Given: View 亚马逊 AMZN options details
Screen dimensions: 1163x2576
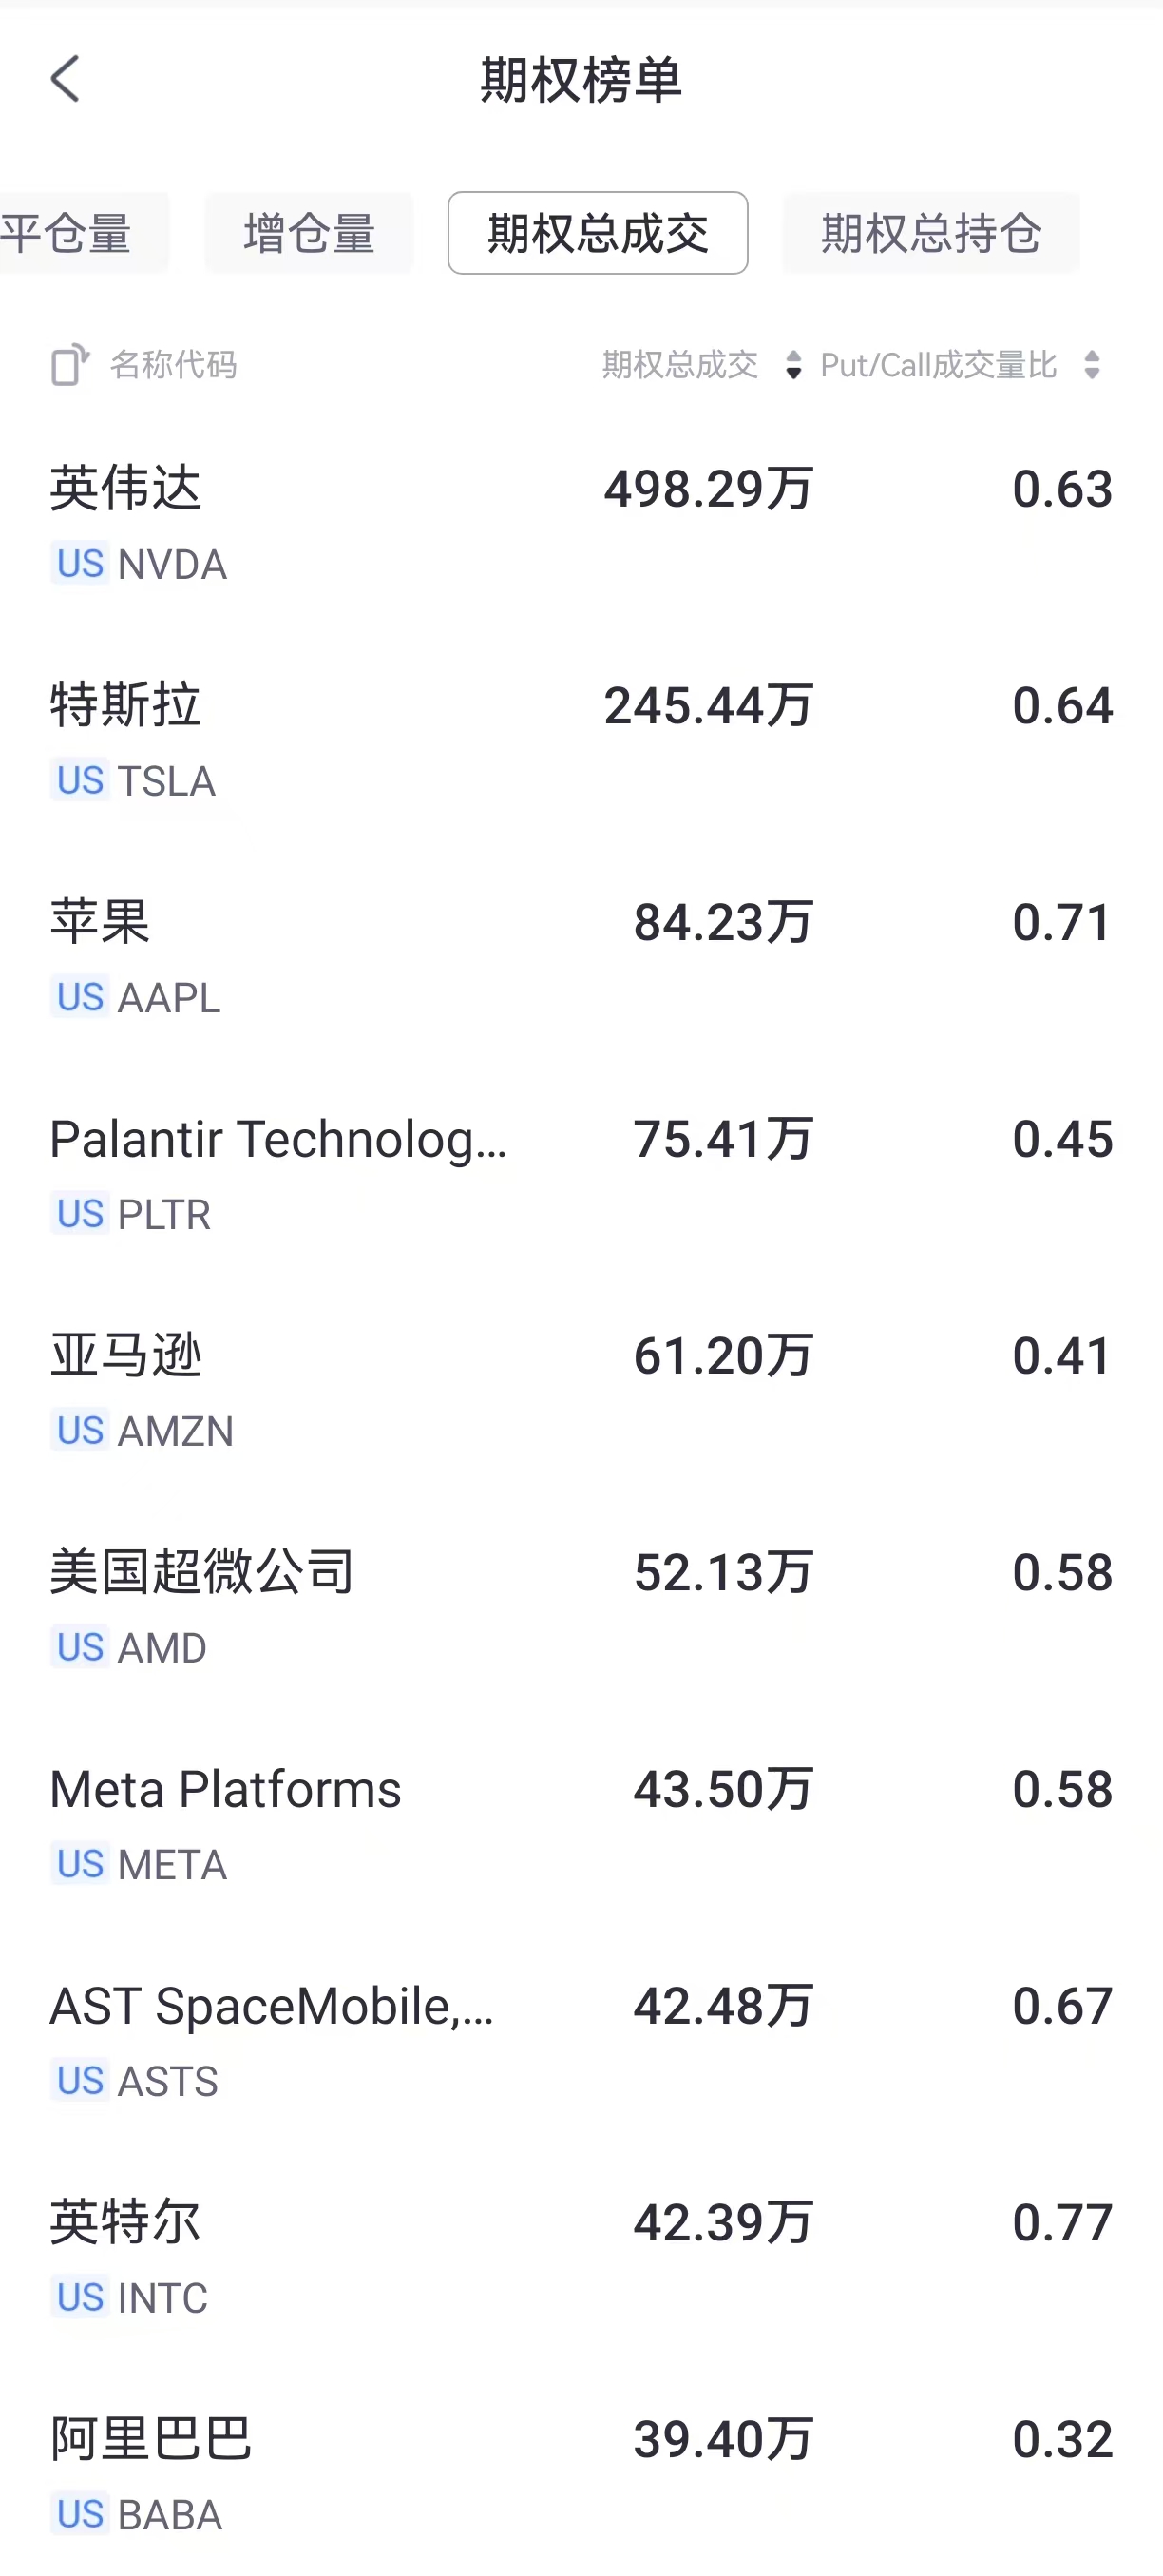Looking at the screenshot, I should pos(580,1391).
